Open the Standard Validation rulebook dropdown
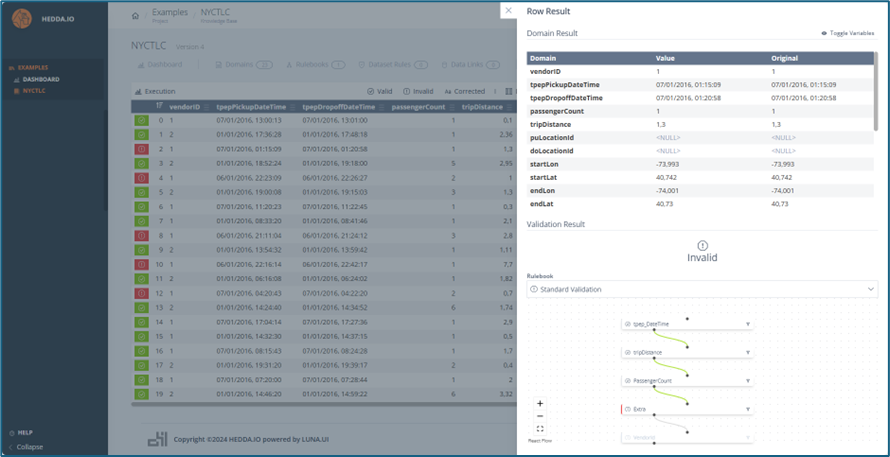 click(701, 289)
